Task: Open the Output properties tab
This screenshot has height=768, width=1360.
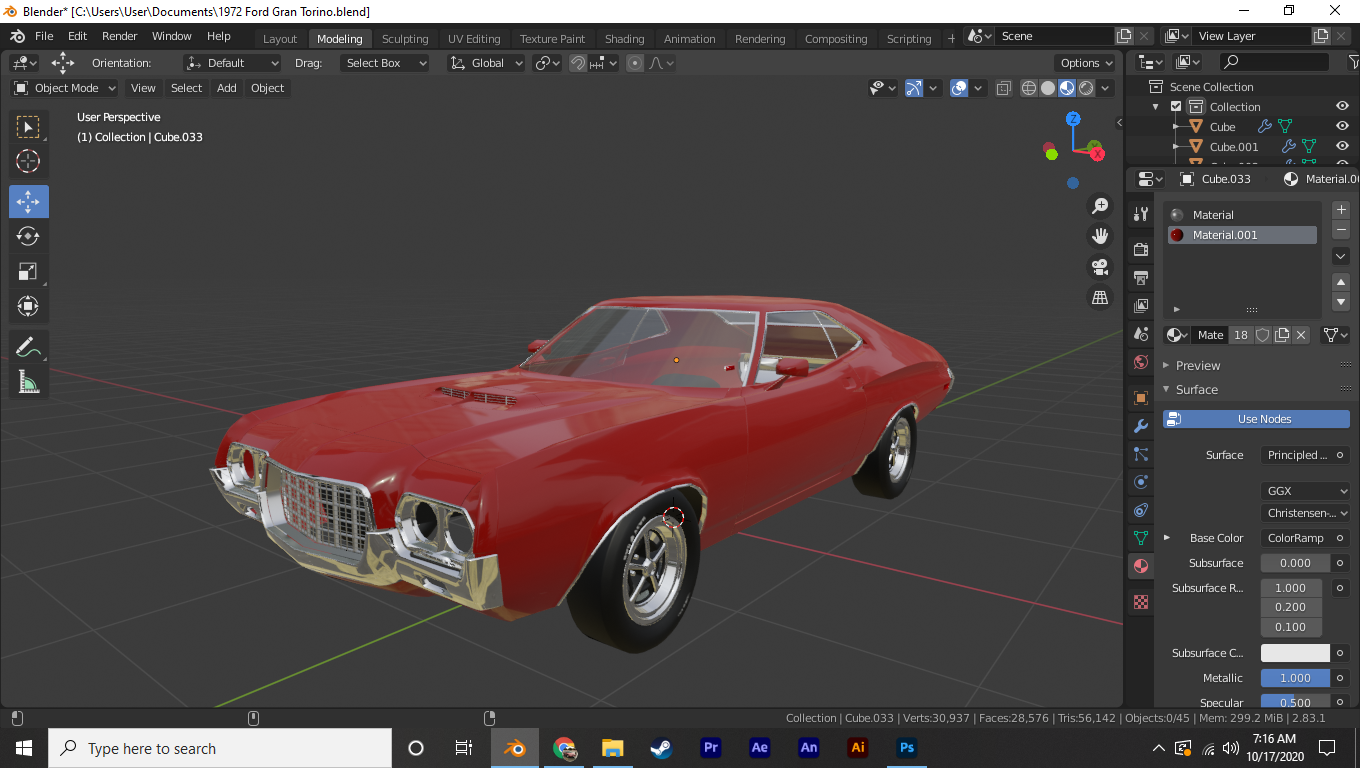Action: (1141, 277)
